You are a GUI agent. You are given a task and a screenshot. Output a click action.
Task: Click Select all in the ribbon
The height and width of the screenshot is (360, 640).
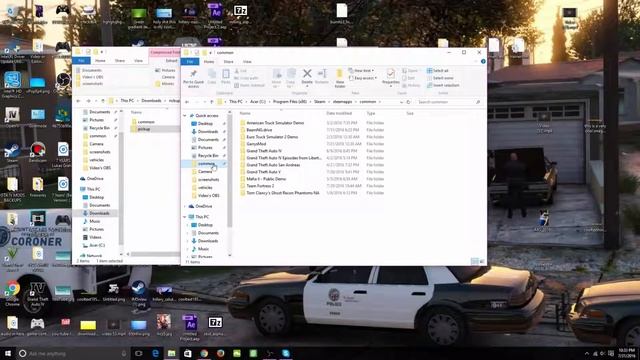438,71
